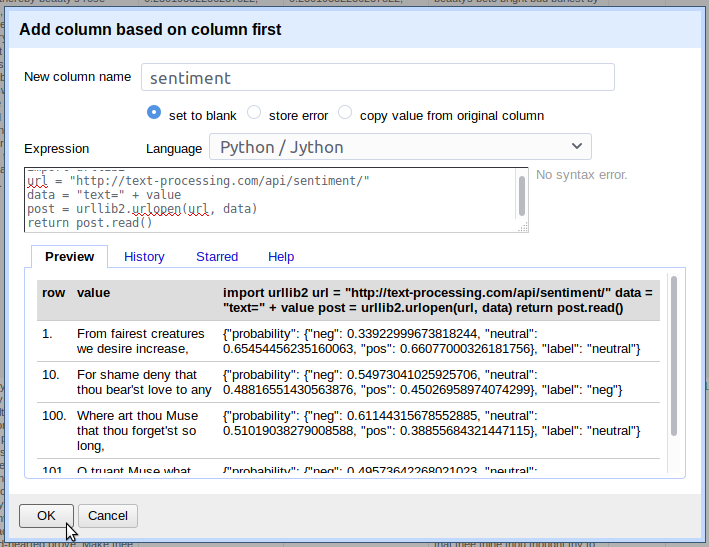The image size is (709, 547).
Task: Open the Python / Jython language dropdown
Action: tap(400, 147)
